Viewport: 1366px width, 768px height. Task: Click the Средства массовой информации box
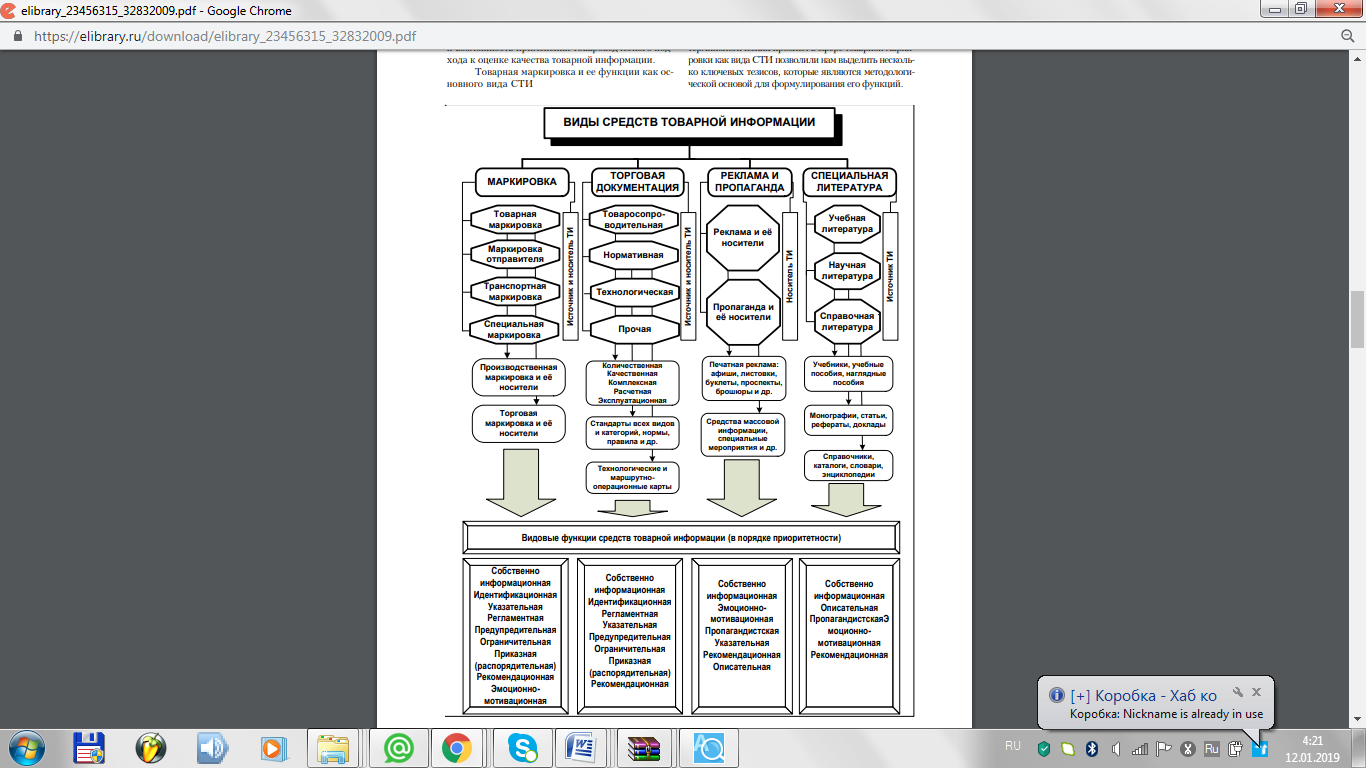point(742,434)
